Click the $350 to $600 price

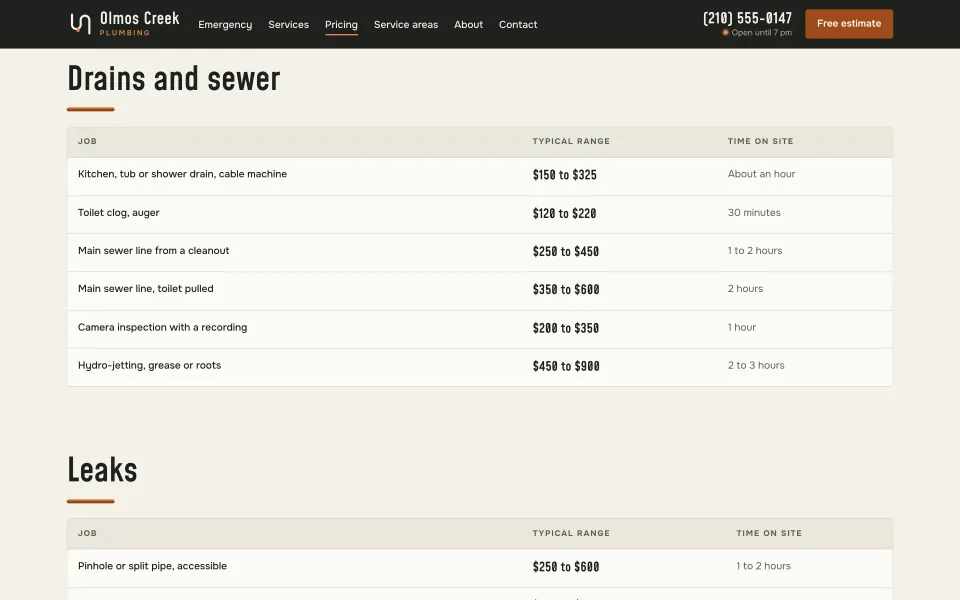pos(566,290)
